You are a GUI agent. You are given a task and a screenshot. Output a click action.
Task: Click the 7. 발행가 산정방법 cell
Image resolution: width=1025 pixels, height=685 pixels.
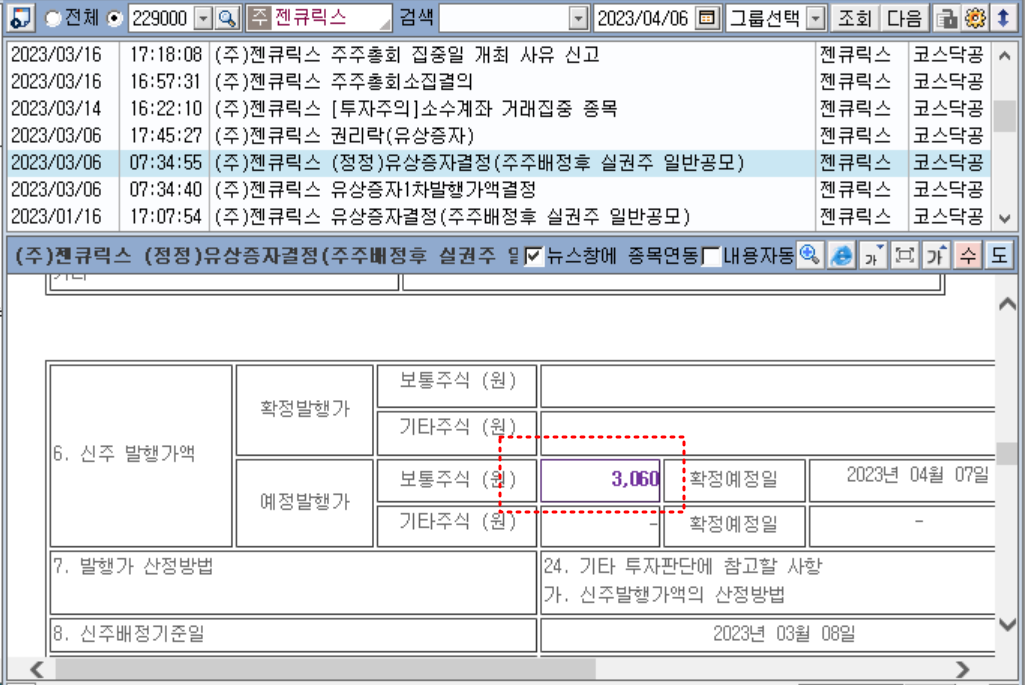[293, 582]
